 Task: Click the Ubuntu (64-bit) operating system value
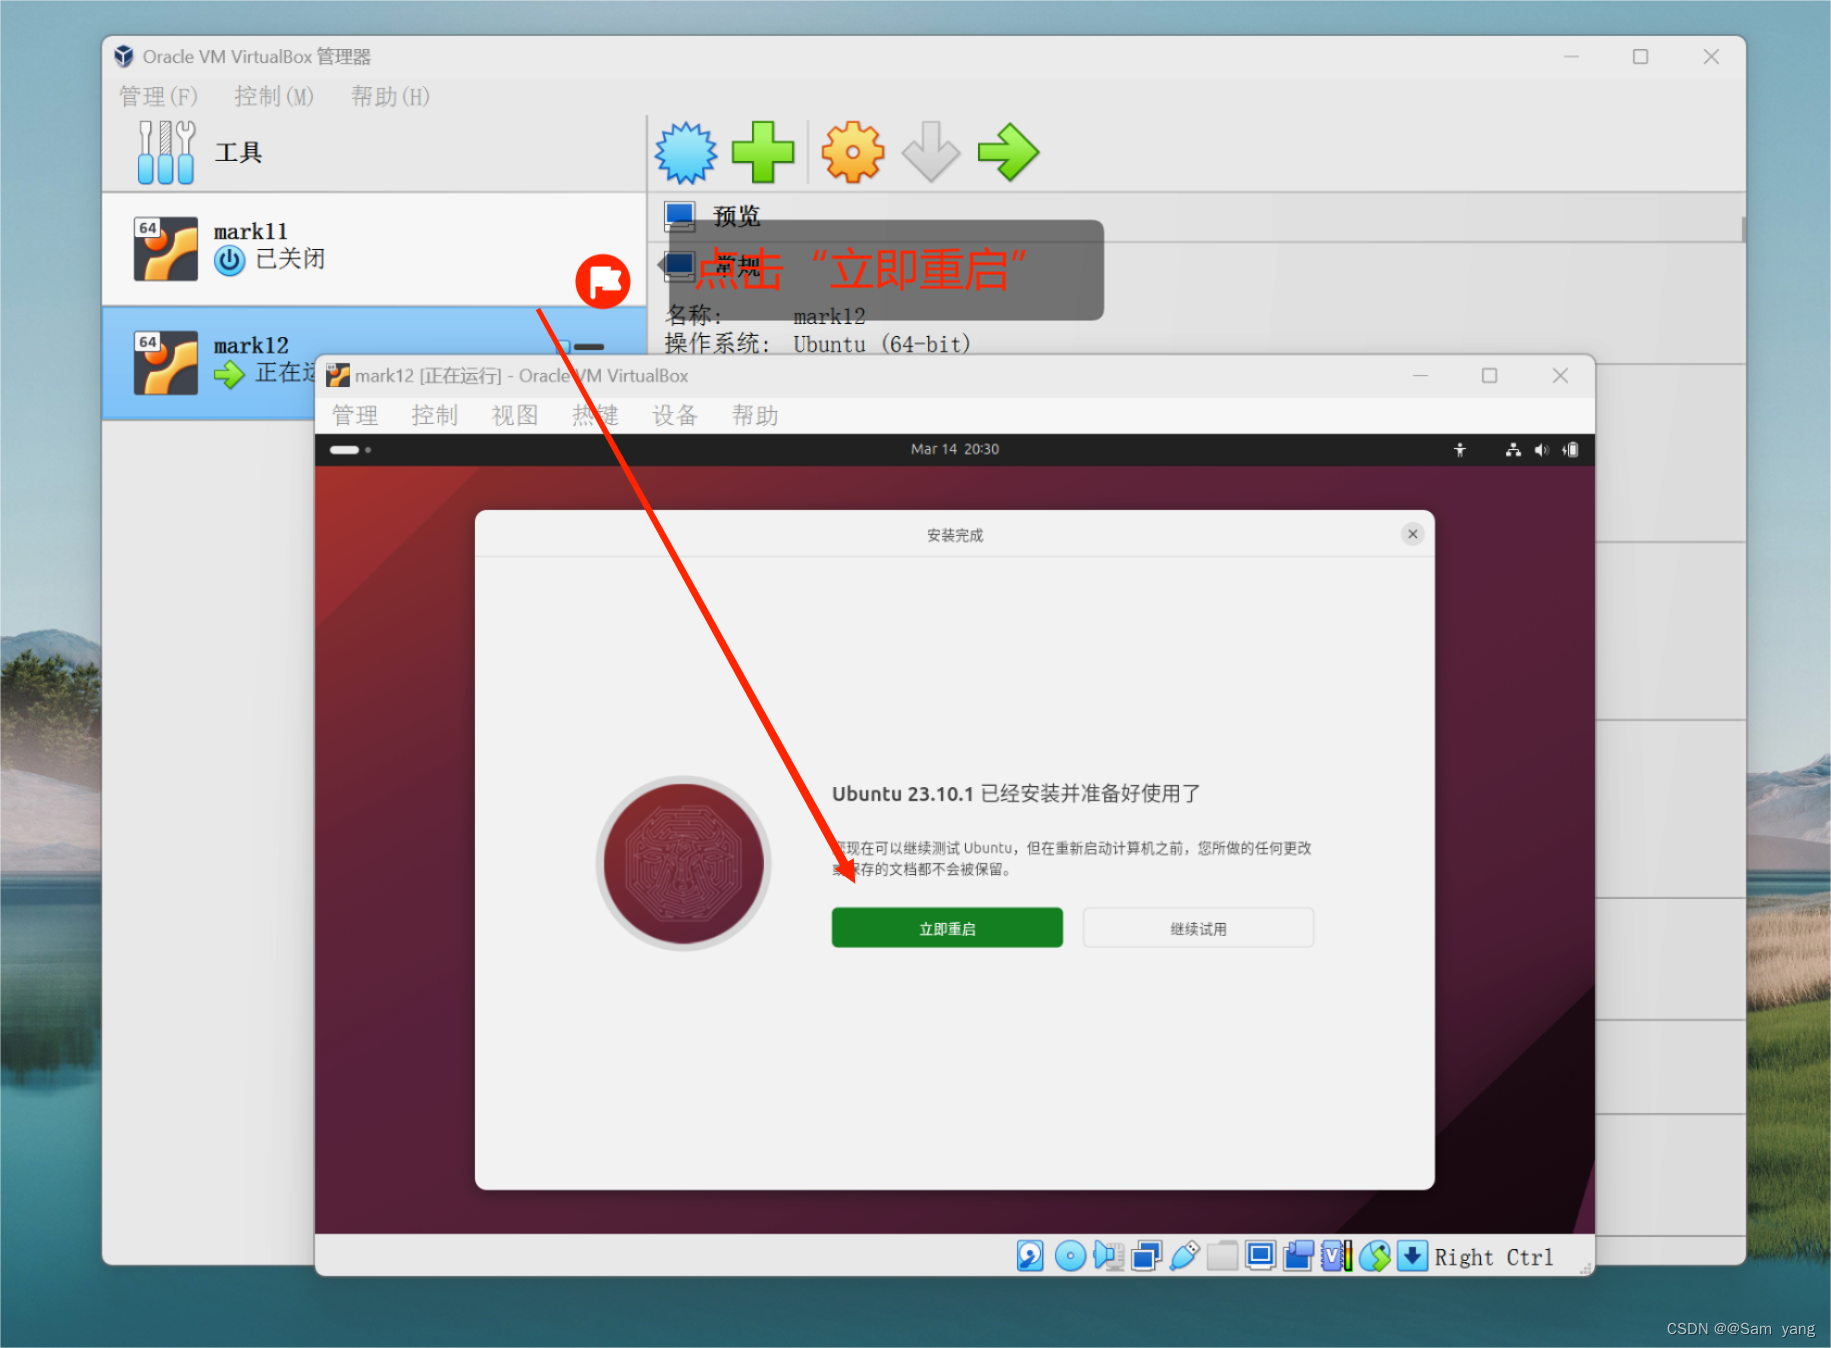point(881,344)
